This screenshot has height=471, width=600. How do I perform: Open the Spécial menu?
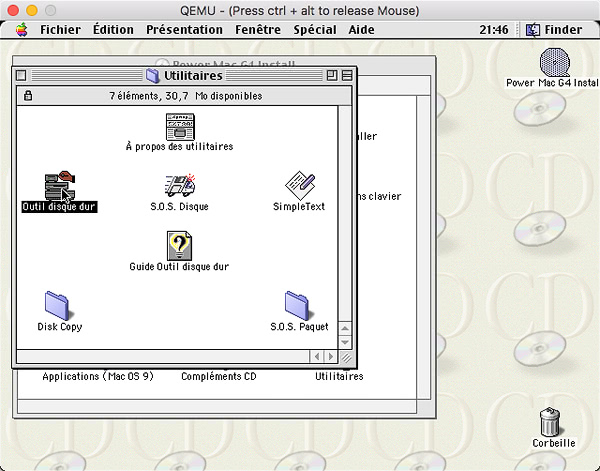tap(315, 30)
